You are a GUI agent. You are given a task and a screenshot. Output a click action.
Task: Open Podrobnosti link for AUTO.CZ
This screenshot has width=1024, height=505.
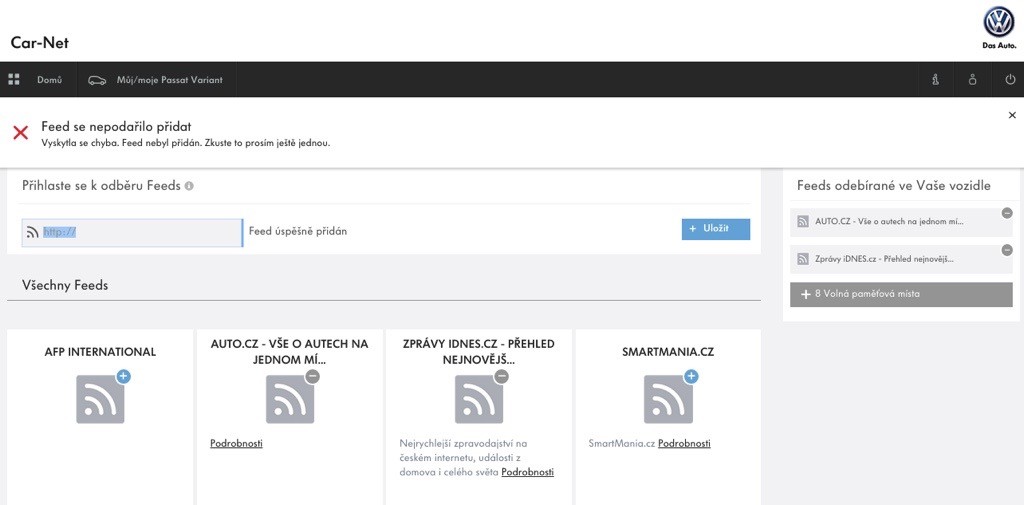pos(236,444)
